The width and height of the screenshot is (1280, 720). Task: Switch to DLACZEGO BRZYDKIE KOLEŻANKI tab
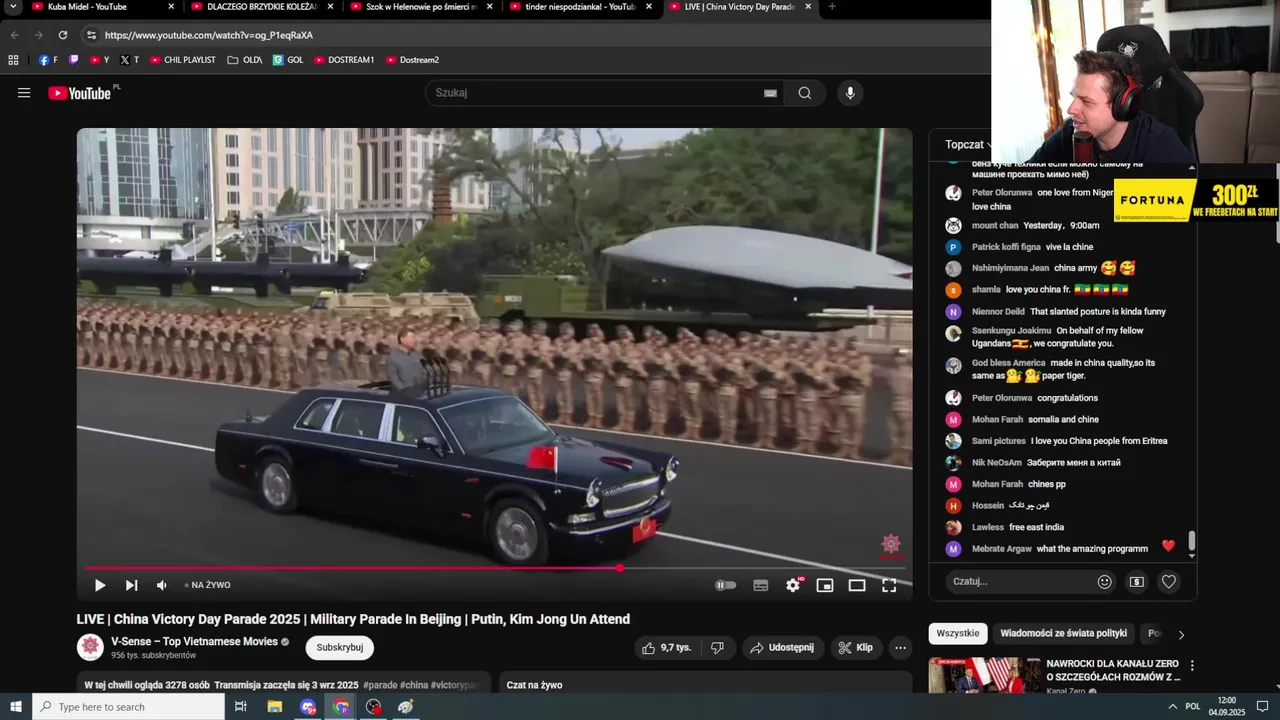click(262, 7)
